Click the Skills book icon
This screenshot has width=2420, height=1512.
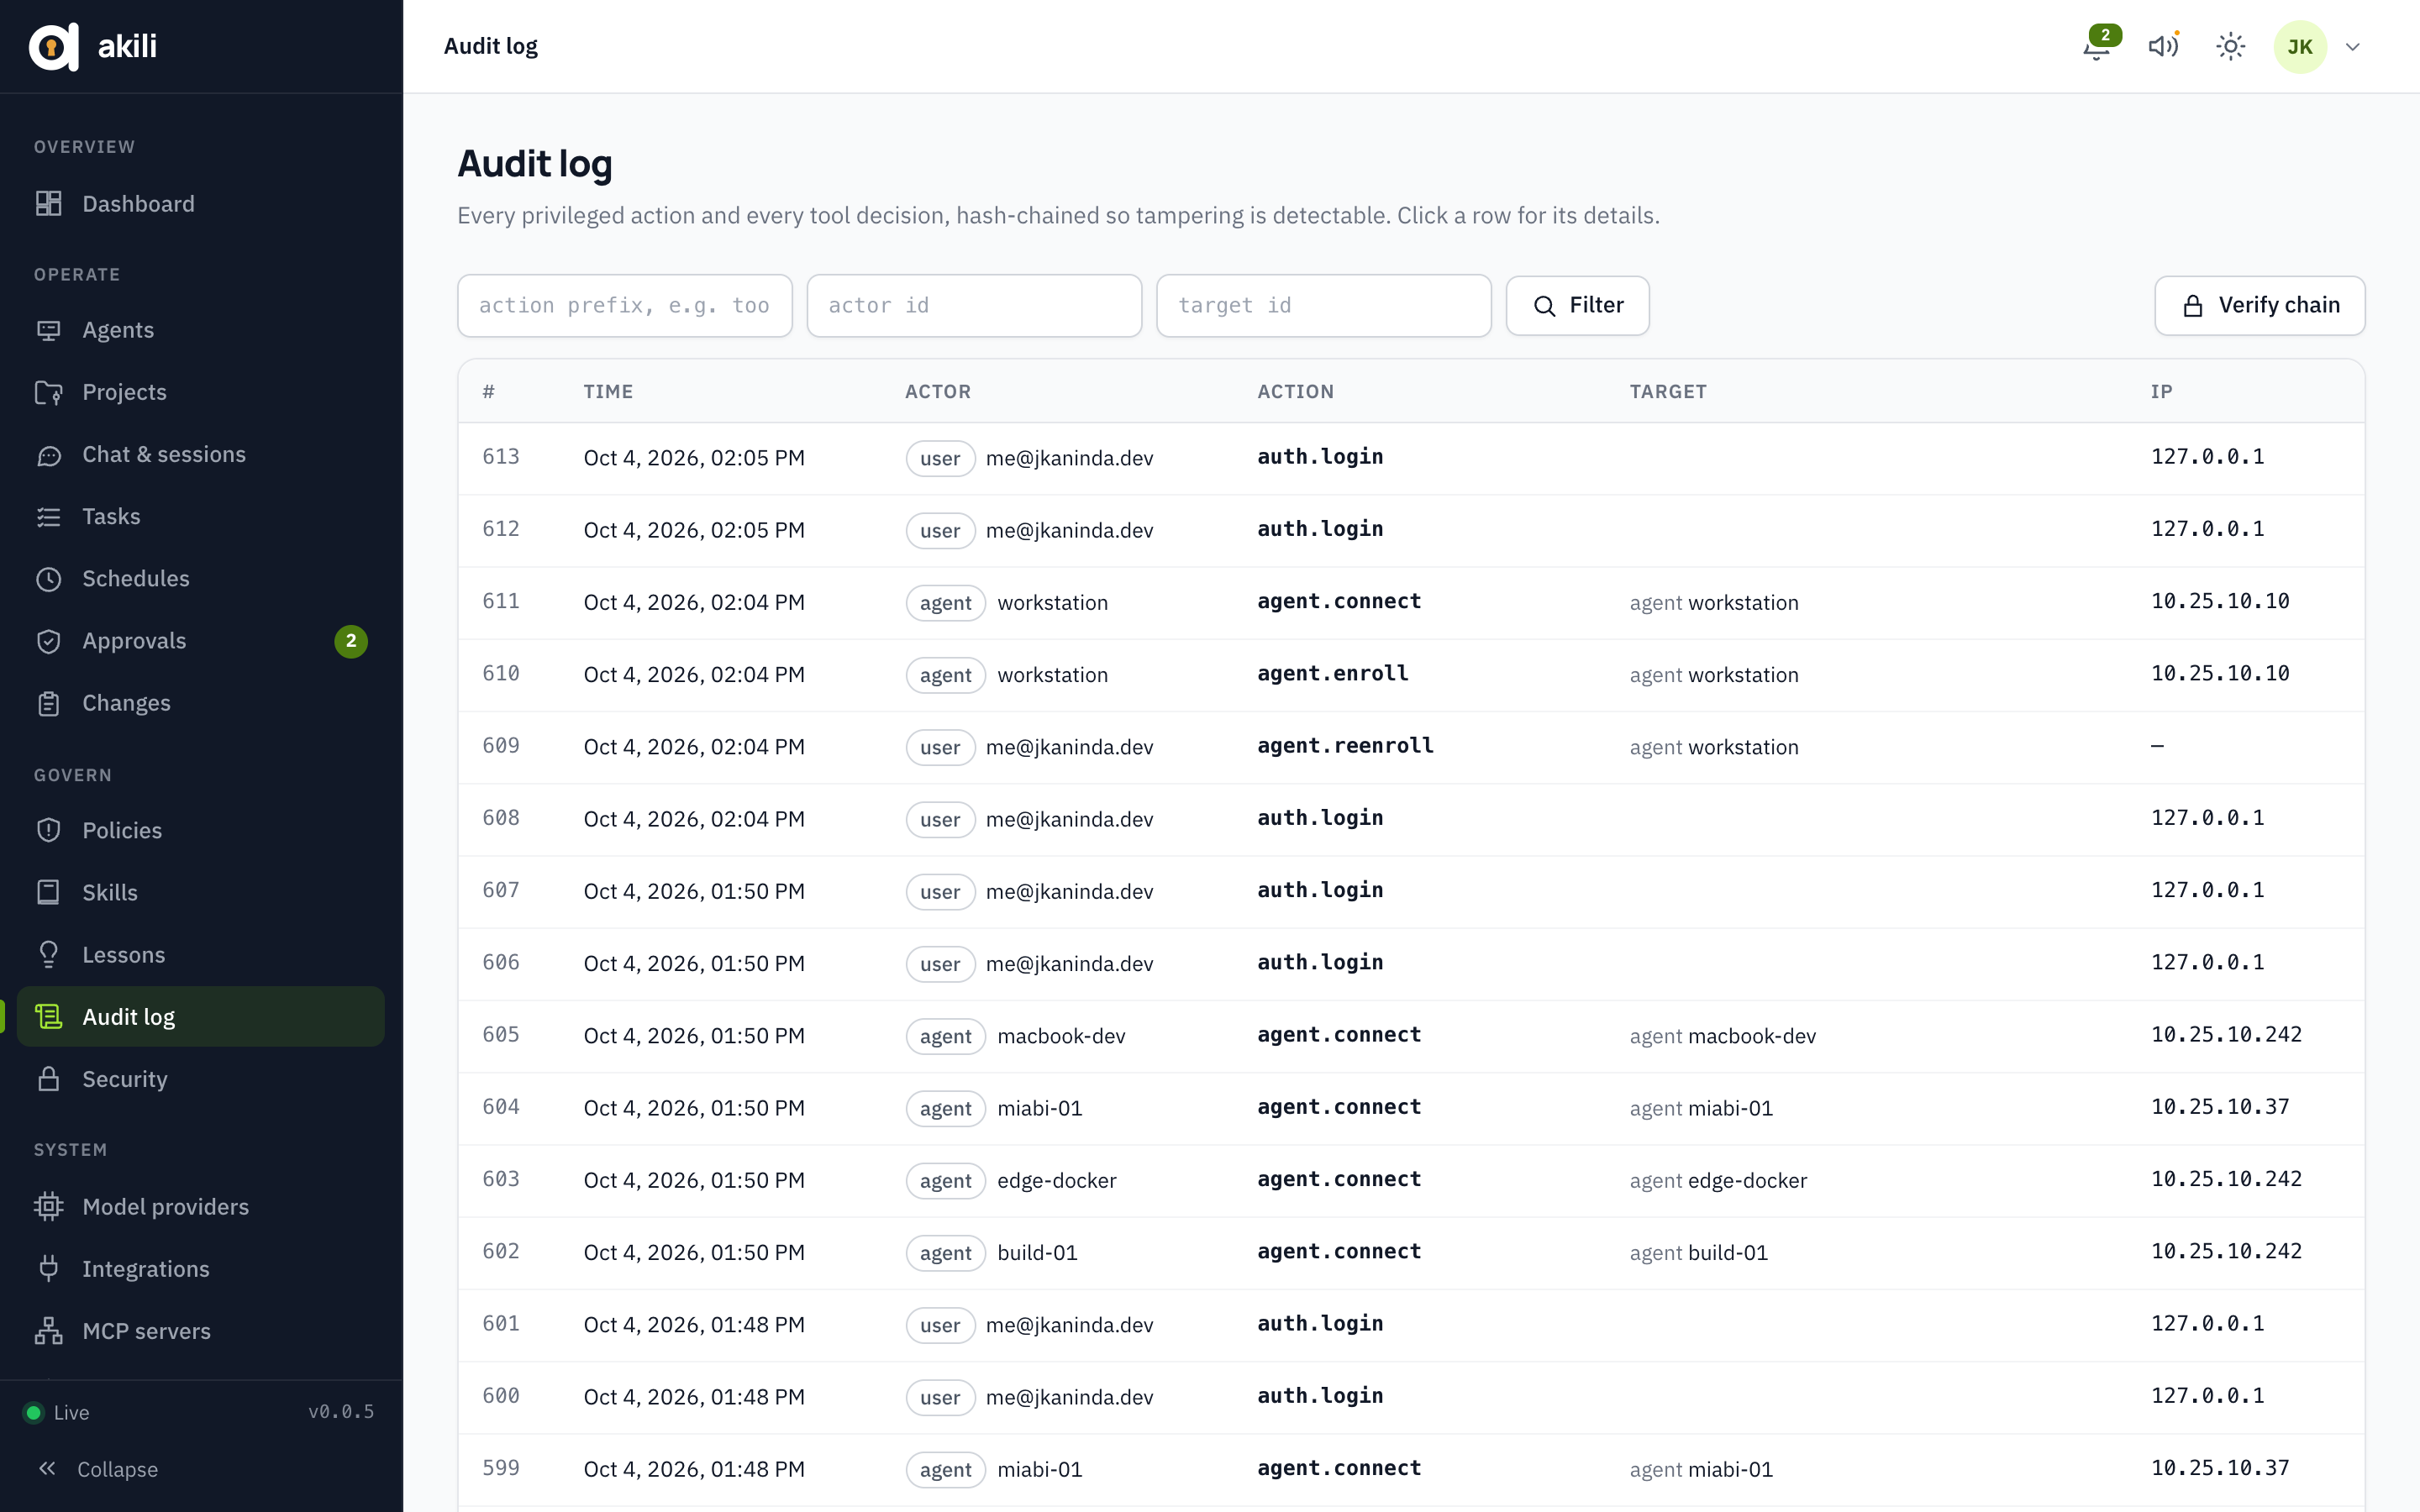click(x=48, y=892)
